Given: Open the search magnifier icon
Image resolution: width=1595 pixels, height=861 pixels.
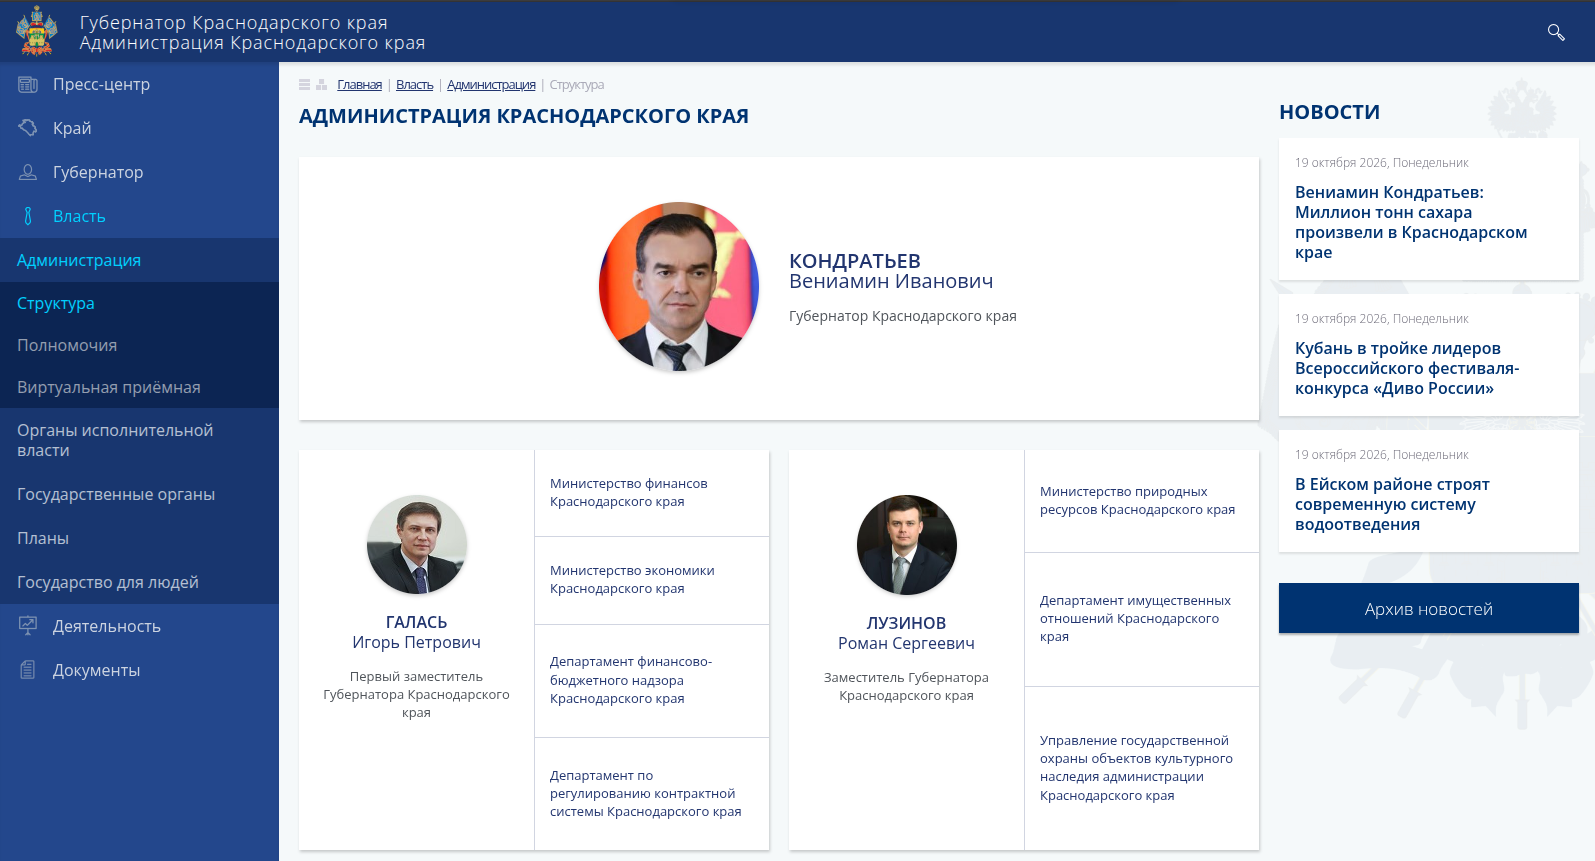Looking at the screenshot, I should coord(1556,32).
